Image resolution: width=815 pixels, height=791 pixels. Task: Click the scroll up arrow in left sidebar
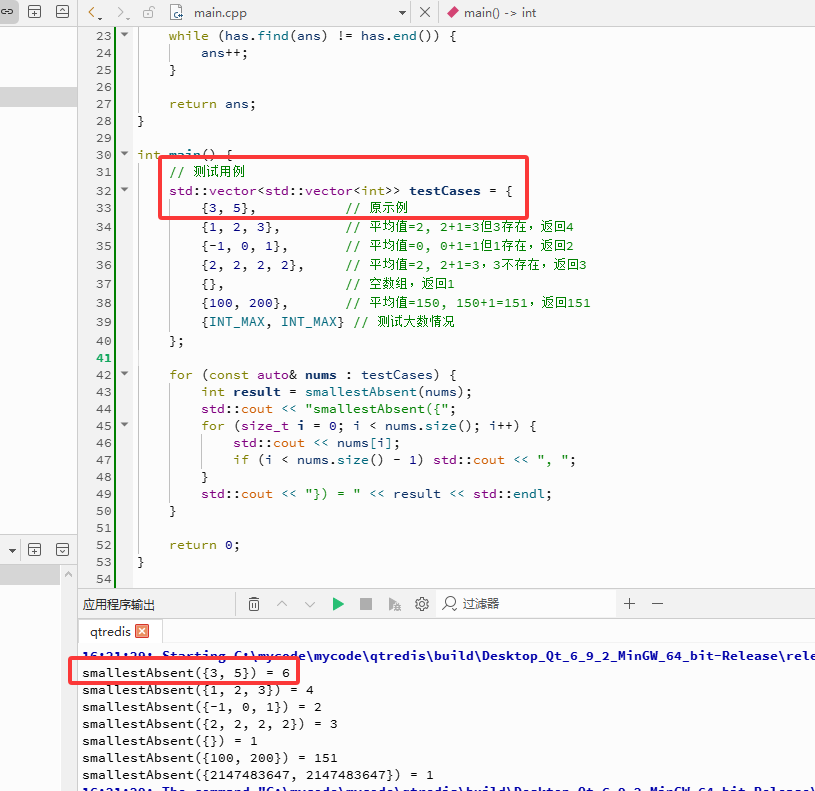[68, 574]
